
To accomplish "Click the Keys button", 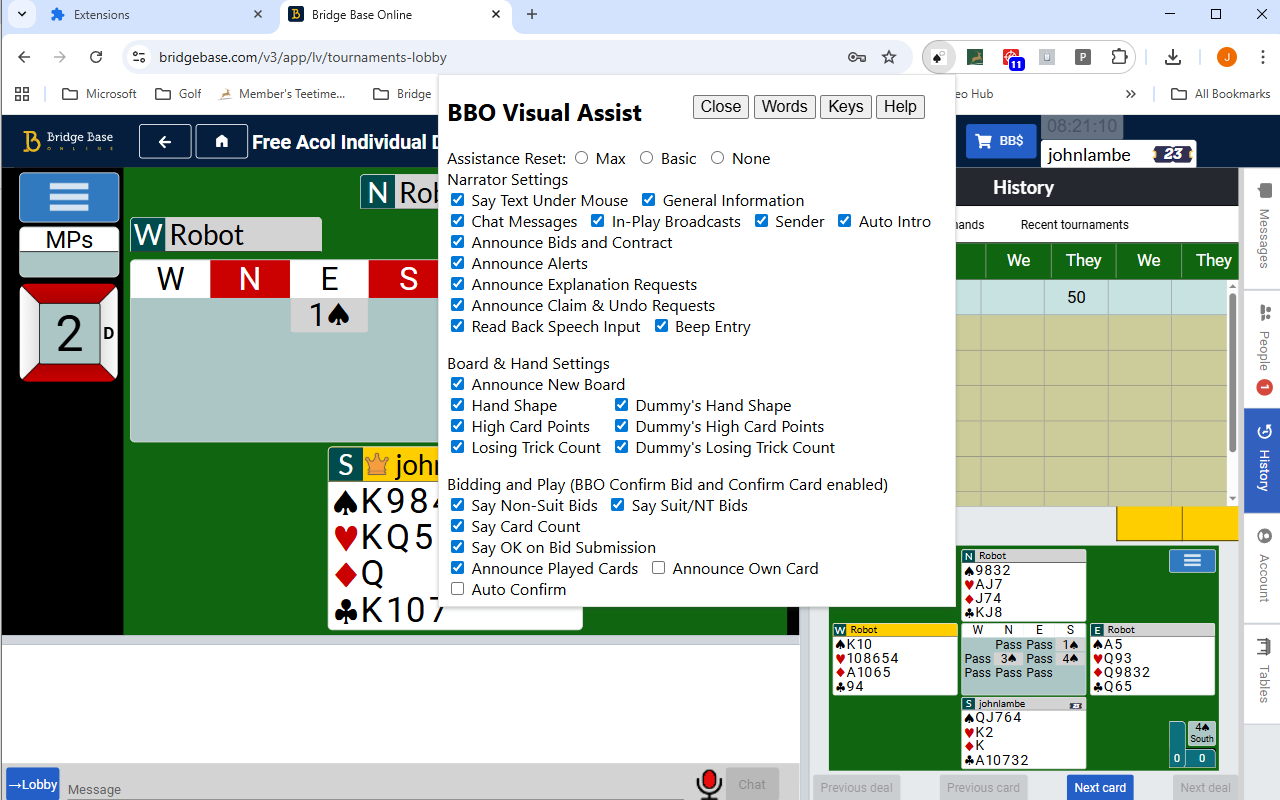I will tap(846, 107).
